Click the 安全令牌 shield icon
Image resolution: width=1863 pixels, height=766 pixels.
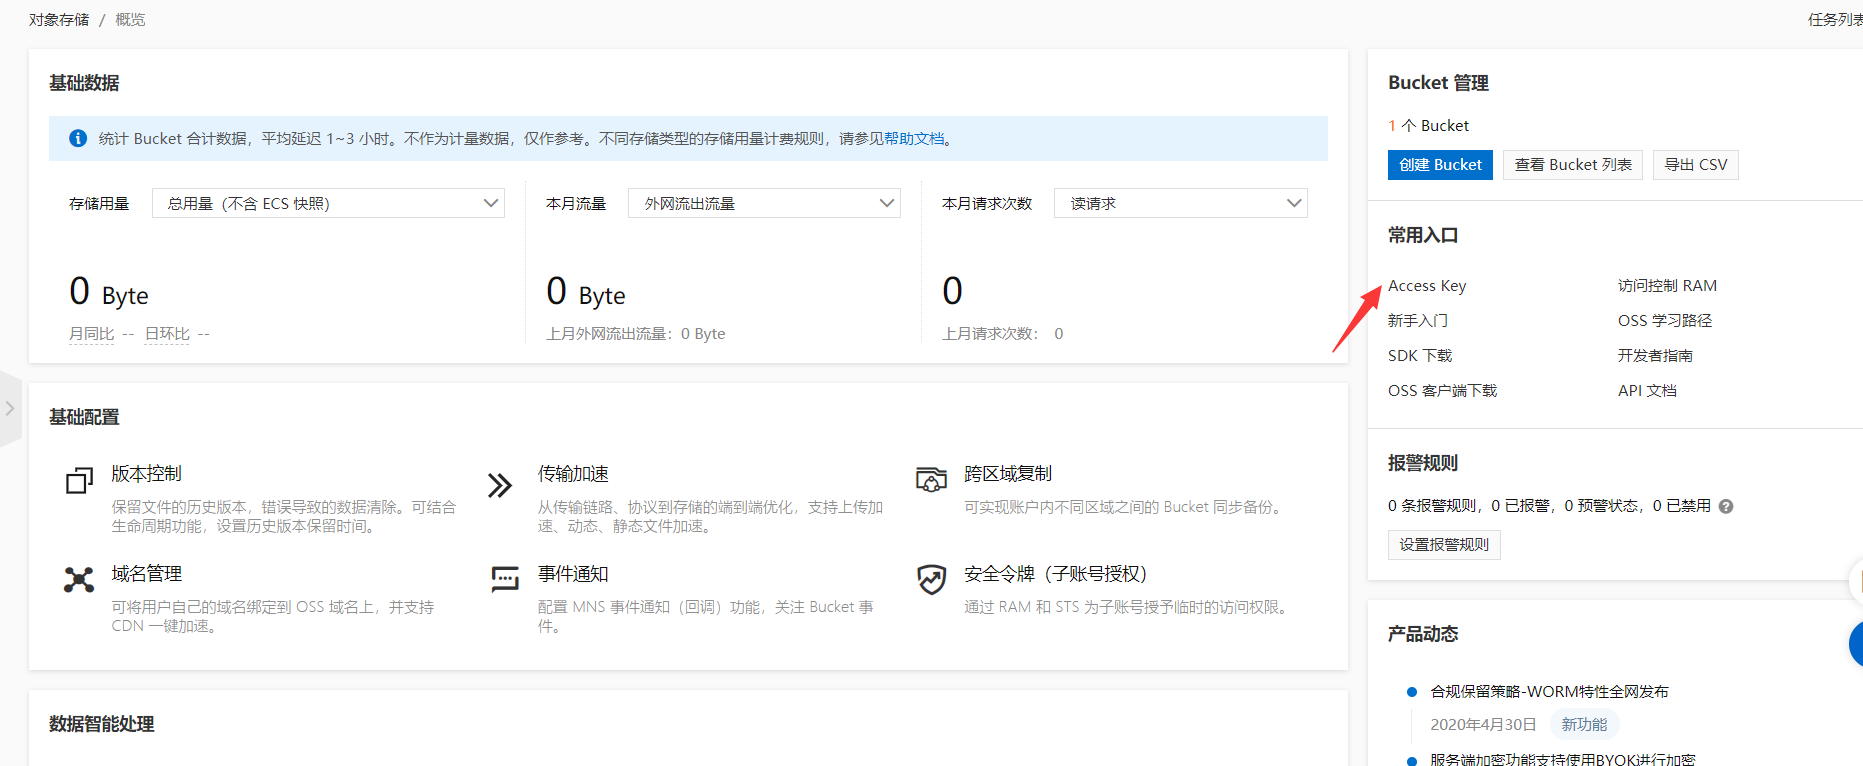point(932,579)
